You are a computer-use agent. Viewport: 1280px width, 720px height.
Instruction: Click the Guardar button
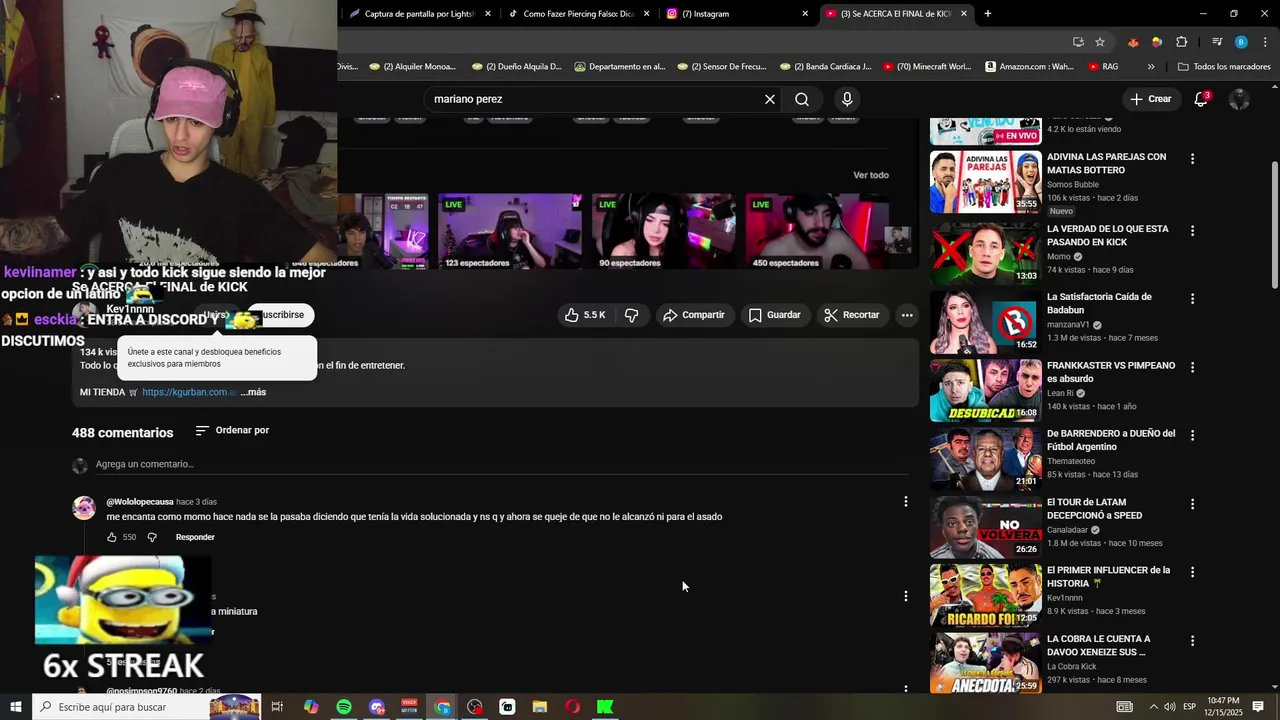tap(775, 315)
